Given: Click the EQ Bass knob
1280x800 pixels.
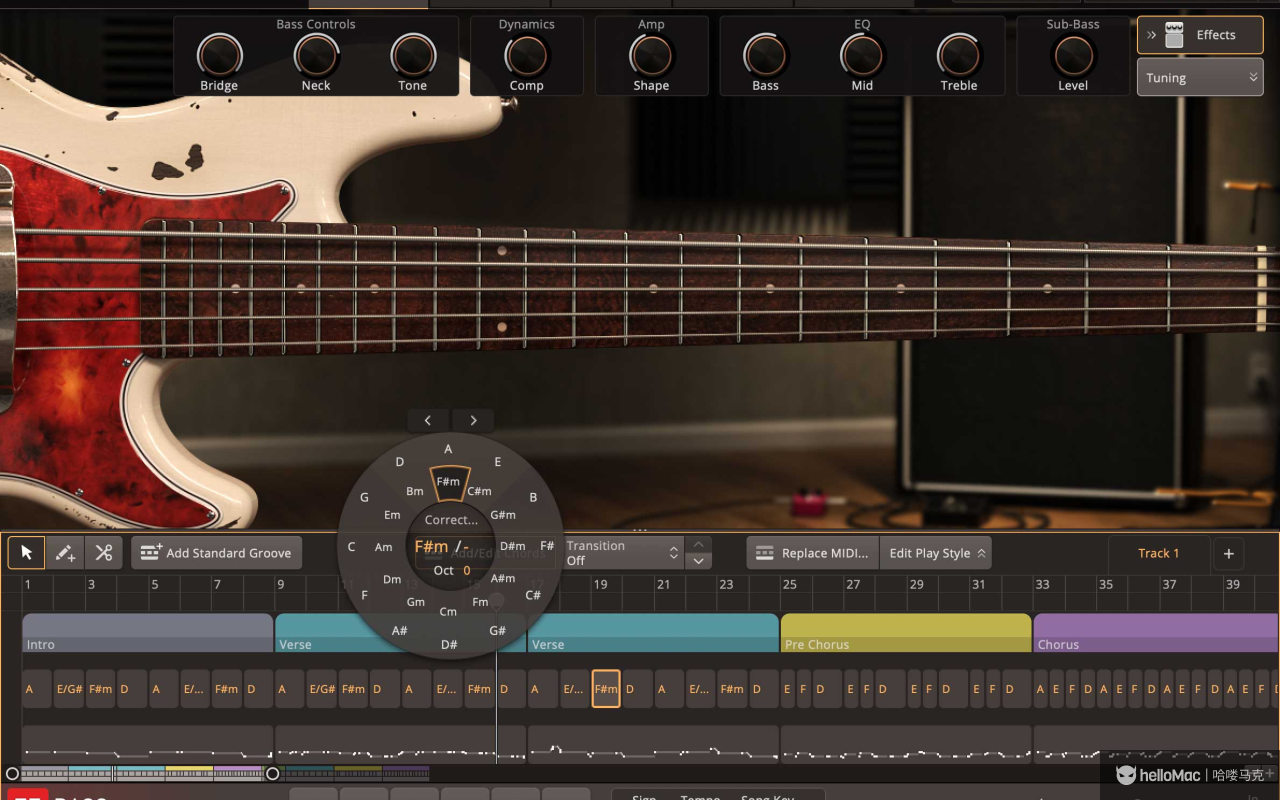Looking at the screenshot, I should pyautogui.click(x=765, y=55).
